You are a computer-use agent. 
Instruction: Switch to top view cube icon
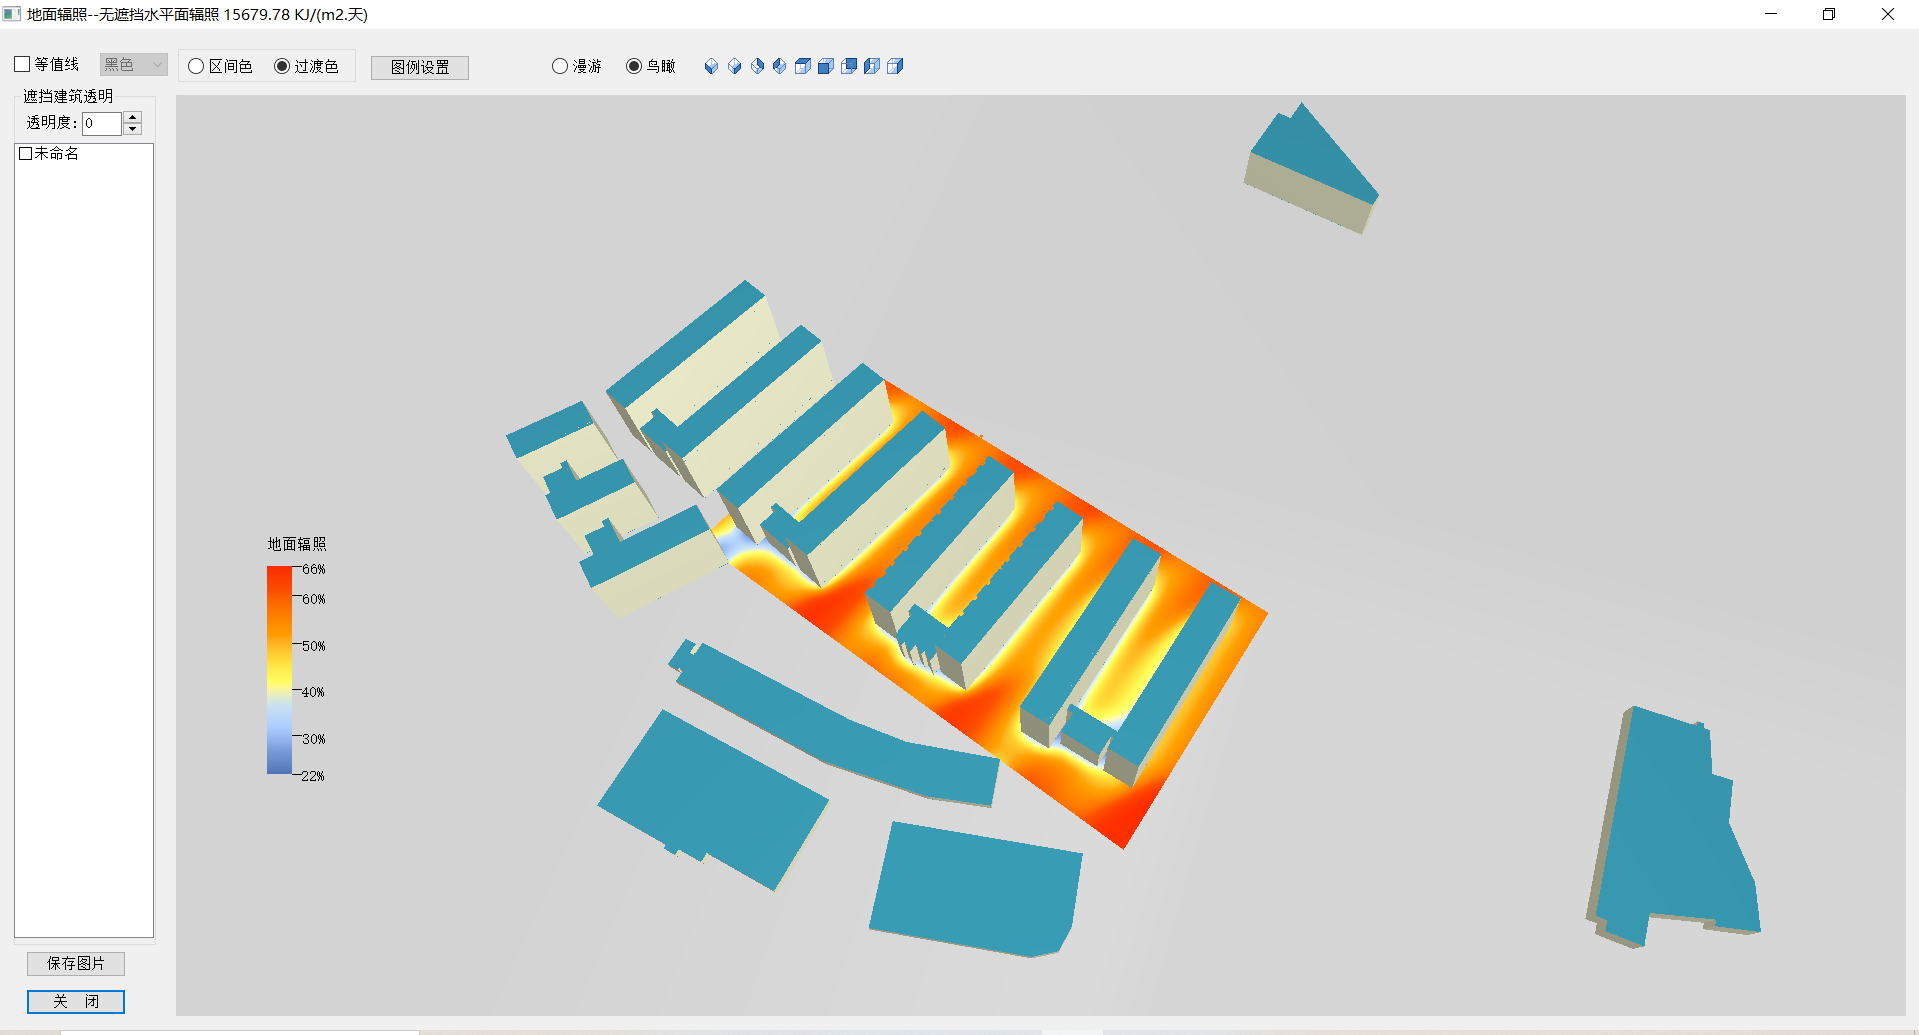[x=803, y=66]
